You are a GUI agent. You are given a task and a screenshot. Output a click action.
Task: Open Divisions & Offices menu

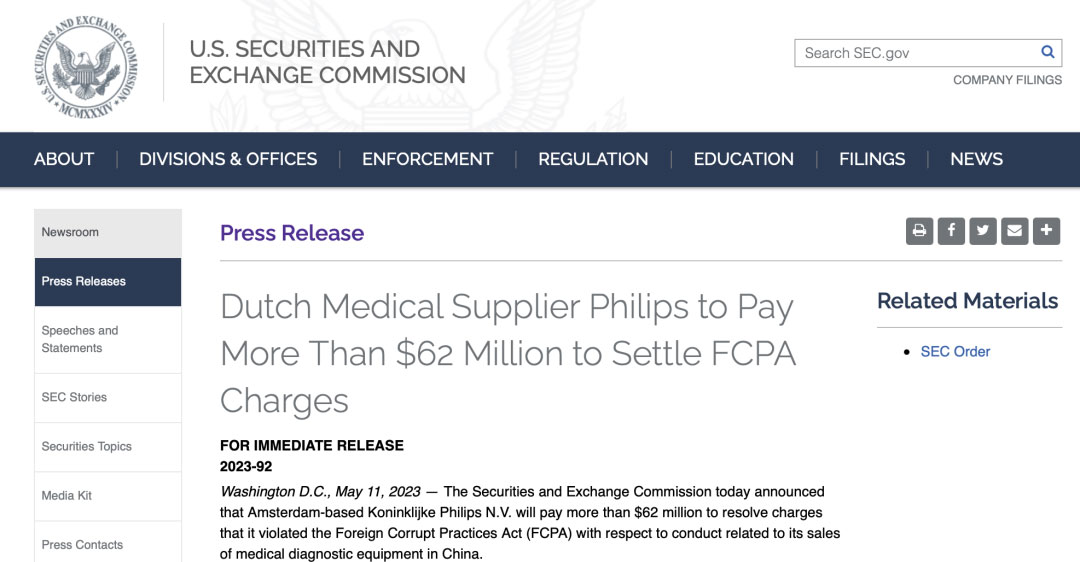[x=228, y=159]
